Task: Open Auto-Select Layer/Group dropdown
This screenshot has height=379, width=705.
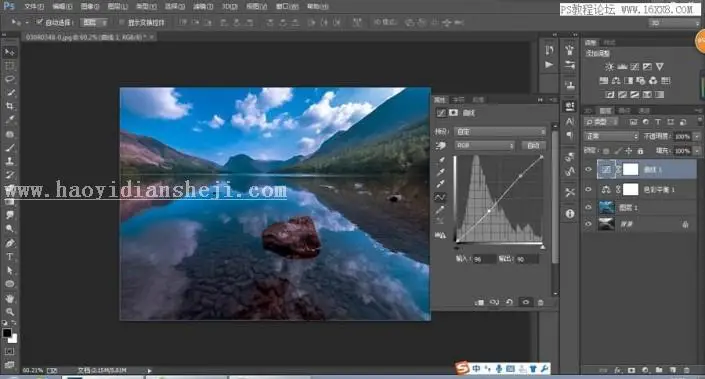Action: click(94, 22)
